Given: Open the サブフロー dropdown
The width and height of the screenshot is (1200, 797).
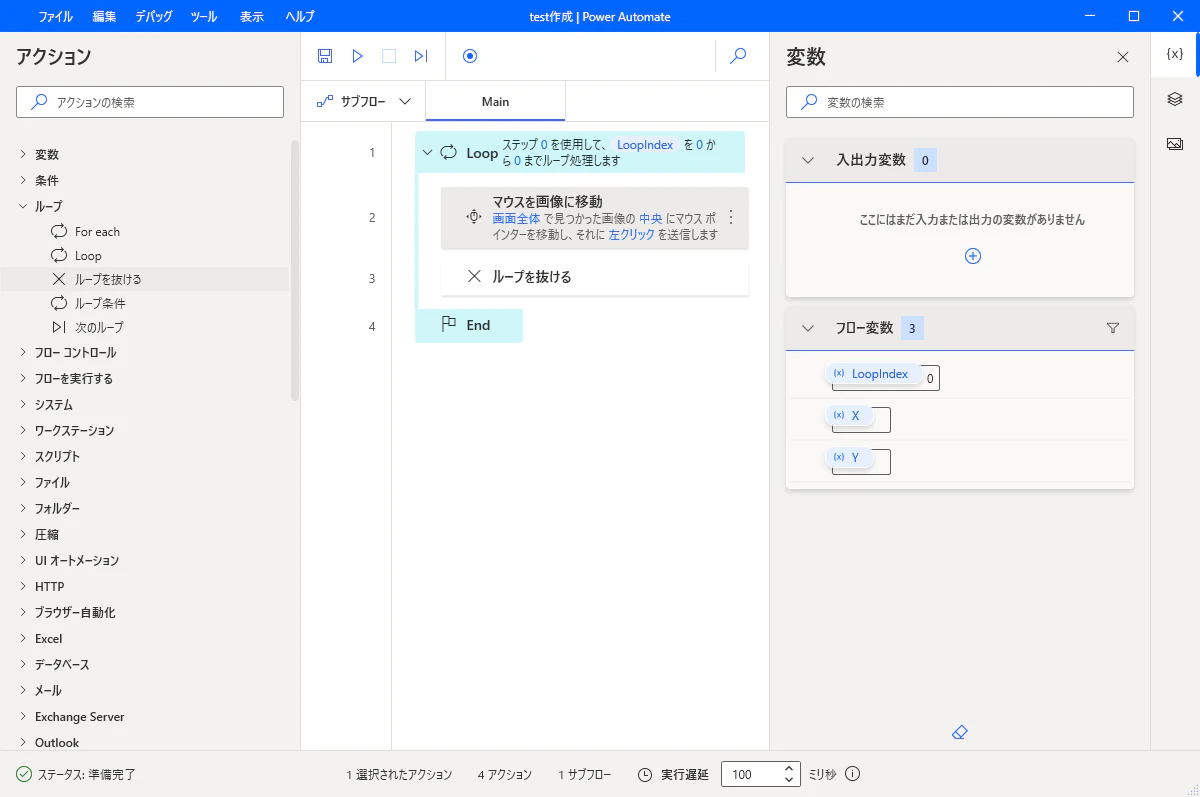Looking at the screenshot, I should point(363,101).
